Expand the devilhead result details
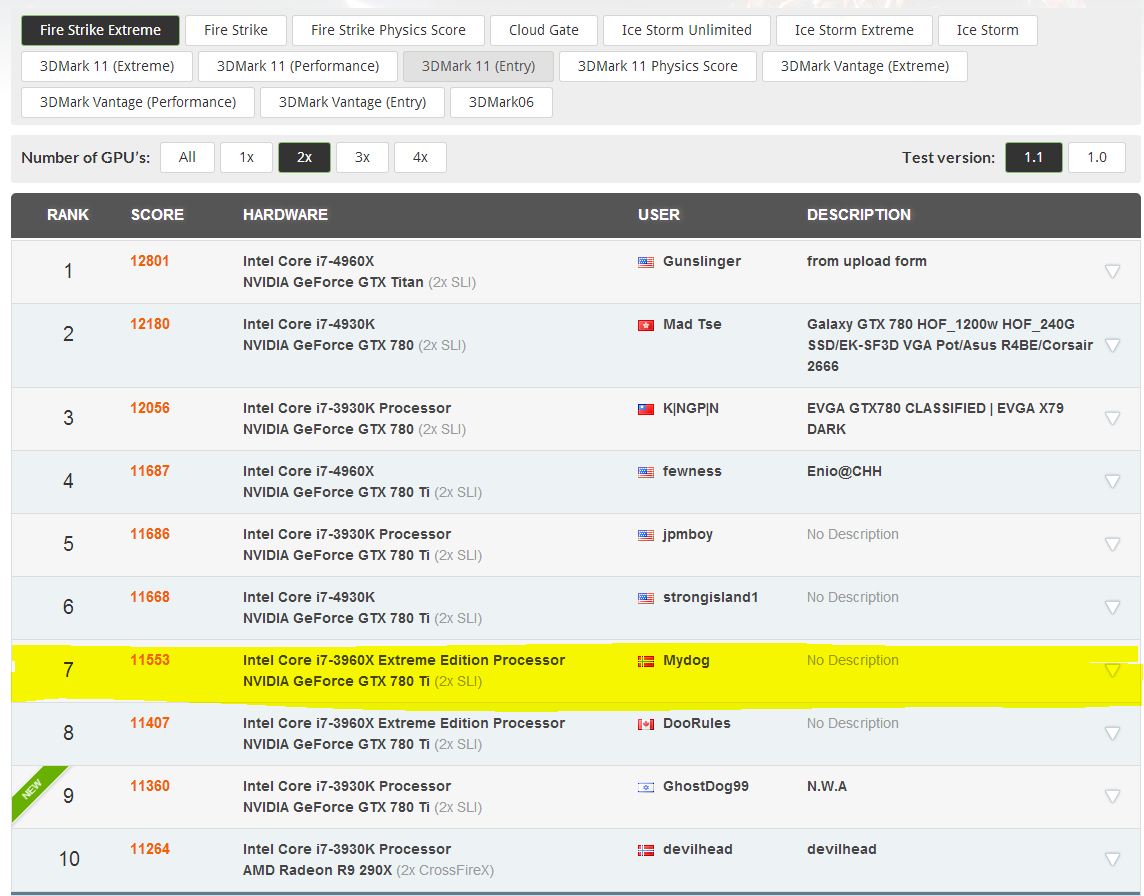The image size is (1144, 896). tap(1112, 859)
